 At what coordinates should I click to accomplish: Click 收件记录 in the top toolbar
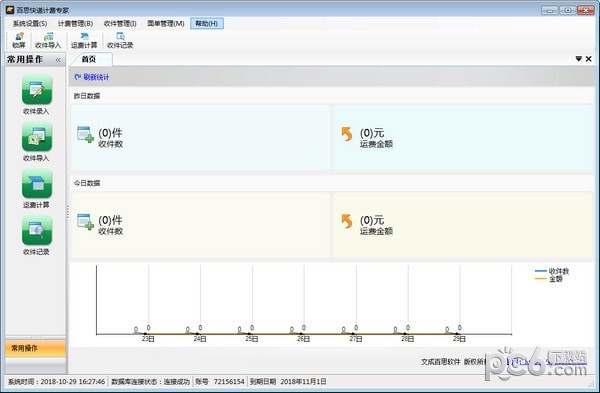120,41
